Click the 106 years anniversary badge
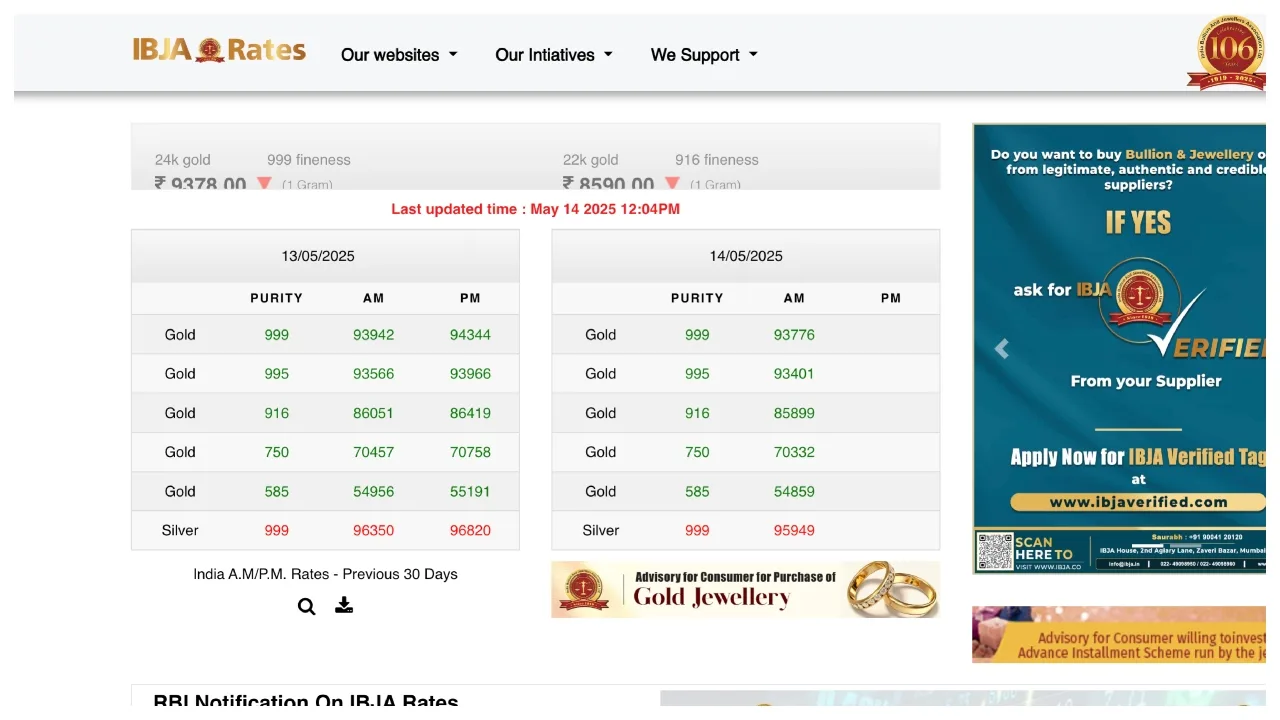 point(1229,52)
